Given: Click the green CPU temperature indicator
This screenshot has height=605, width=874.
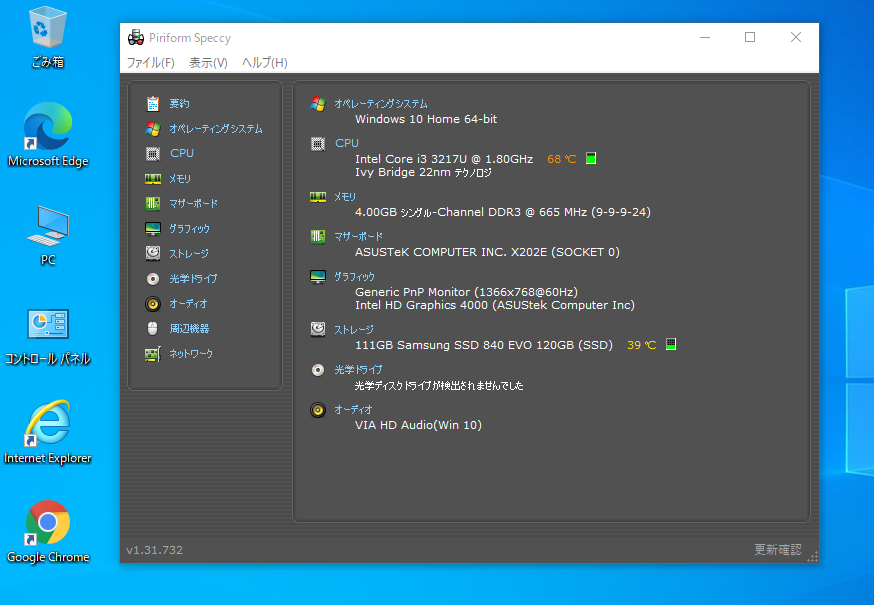Looking at the screenshot, I should pos(591,158).
